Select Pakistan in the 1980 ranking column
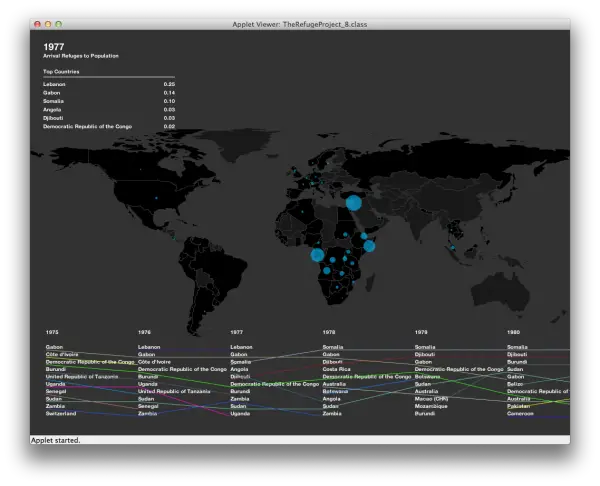 [x=518, y=406]
